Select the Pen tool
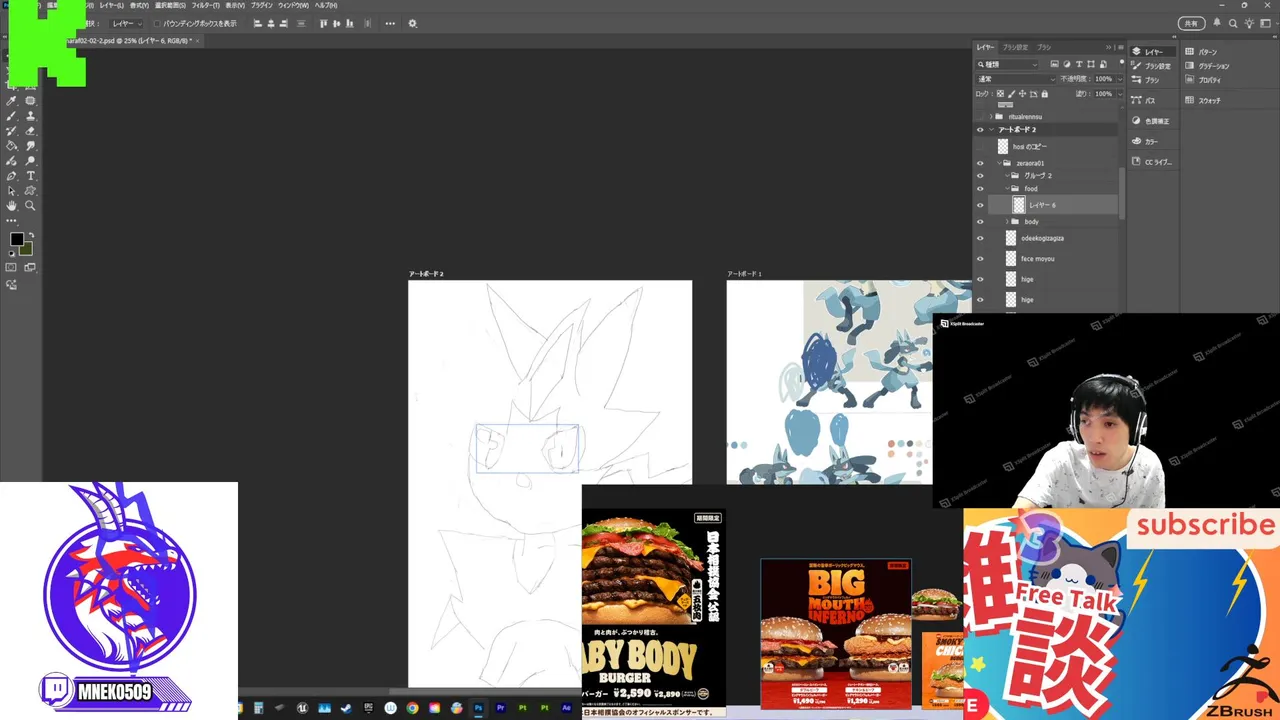Screen dimensions: 1280x720 click(x=12, y=176)
